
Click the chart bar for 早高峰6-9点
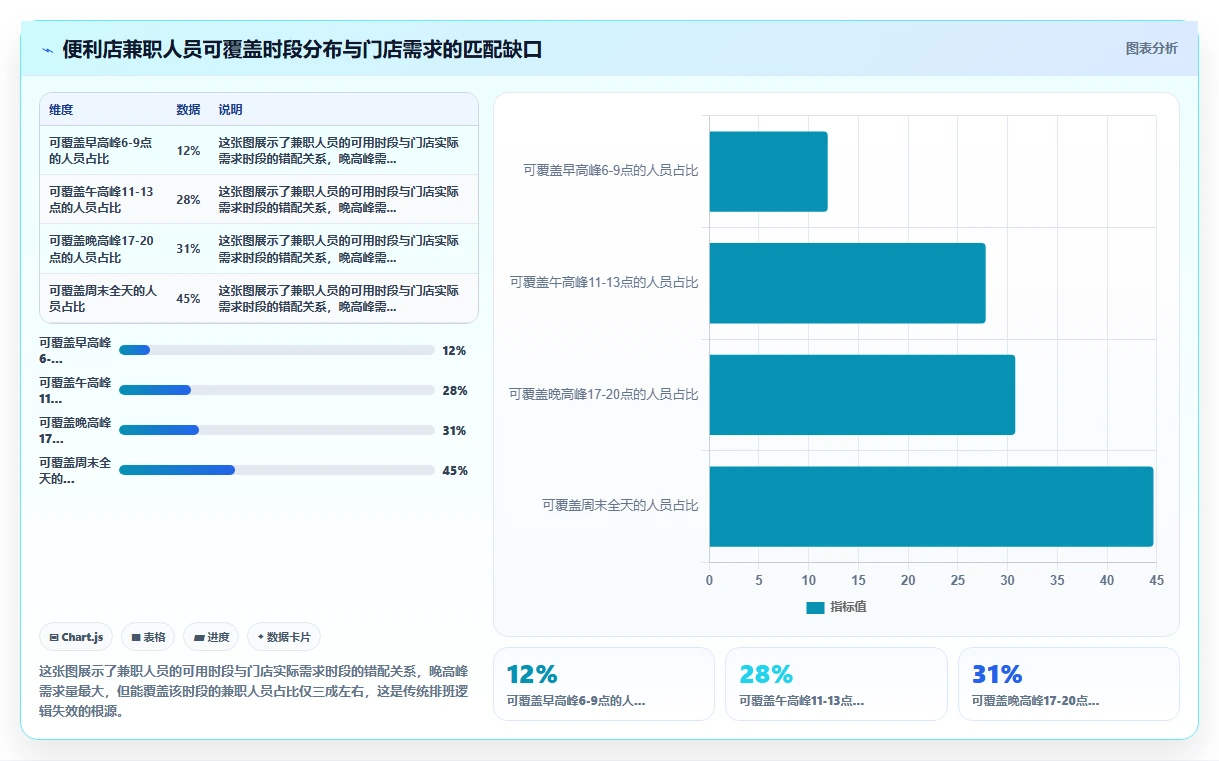[769, 171]
